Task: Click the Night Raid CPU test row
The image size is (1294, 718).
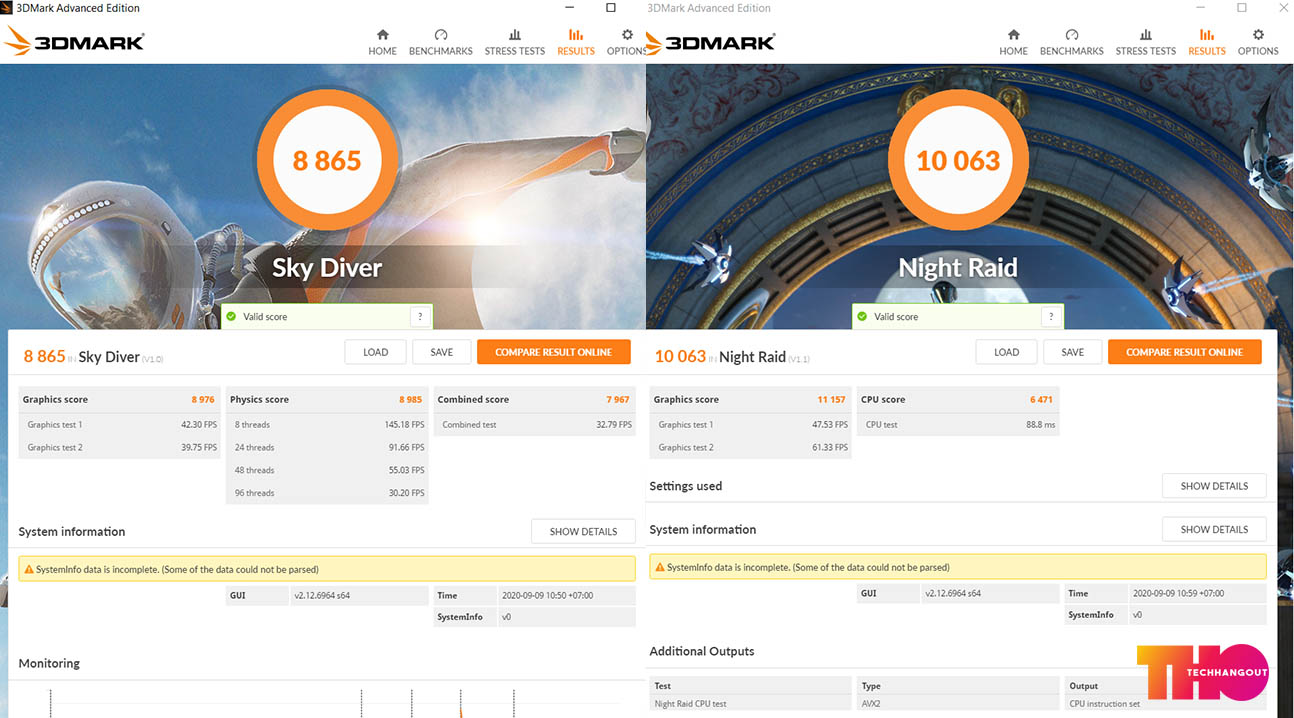Action: 751,704
